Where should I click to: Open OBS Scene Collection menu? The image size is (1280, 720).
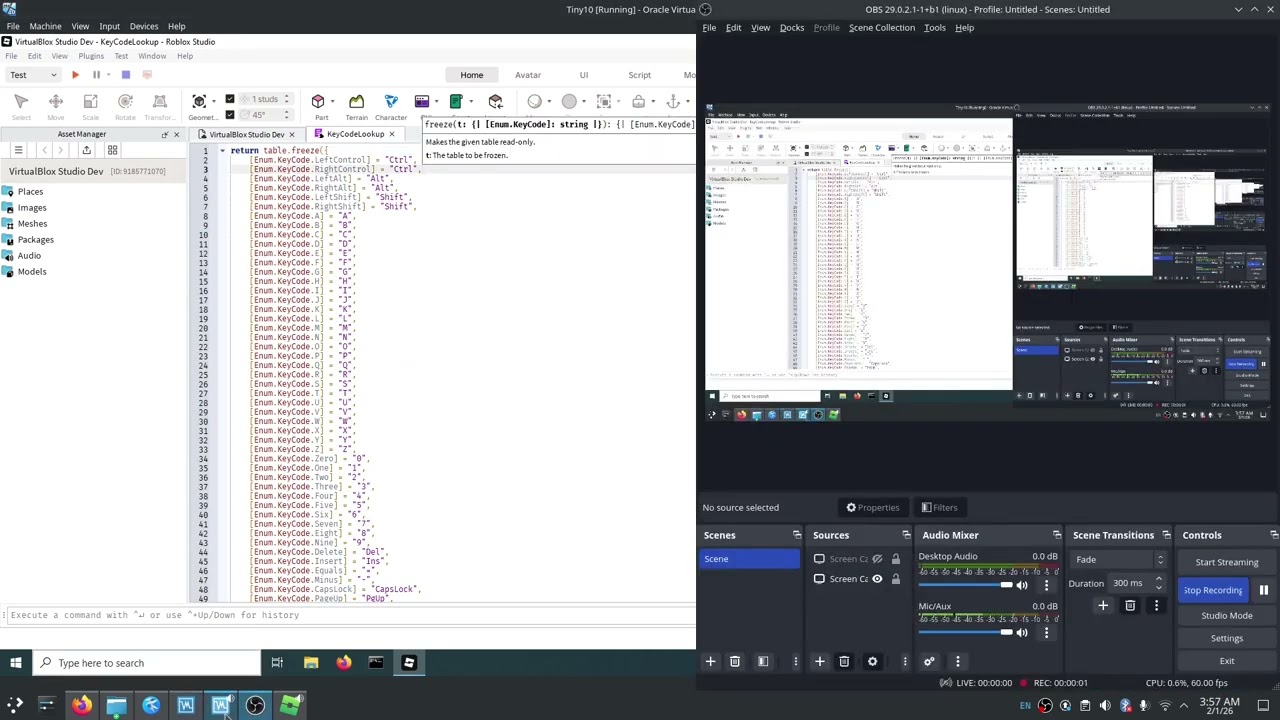coord(882,28)
